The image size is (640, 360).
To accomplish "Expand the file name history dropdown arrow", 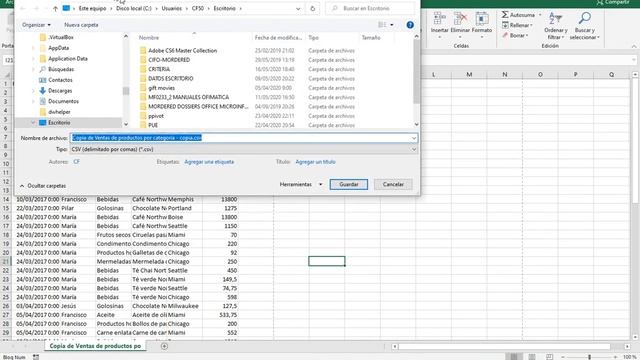I will (414, 138).
